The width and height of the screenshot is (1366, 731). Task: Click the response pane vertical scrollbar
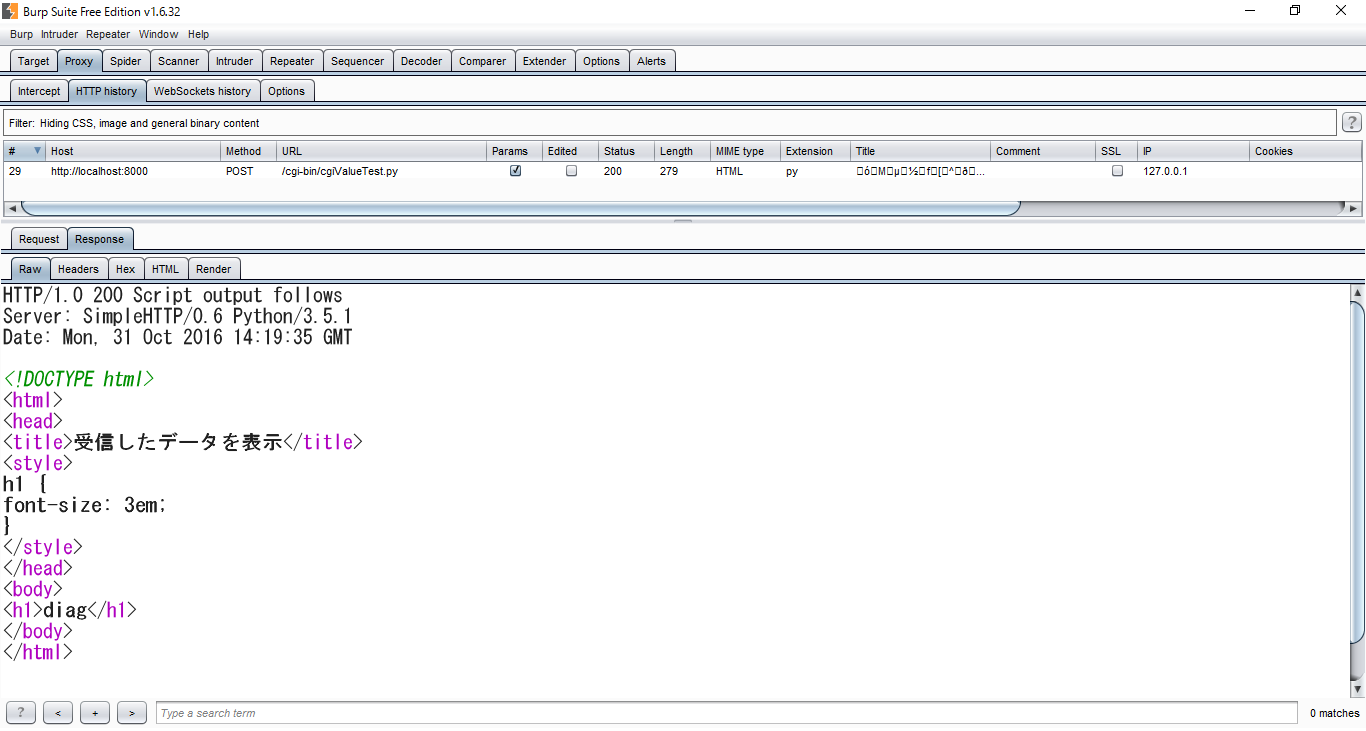coord(1357,470)
